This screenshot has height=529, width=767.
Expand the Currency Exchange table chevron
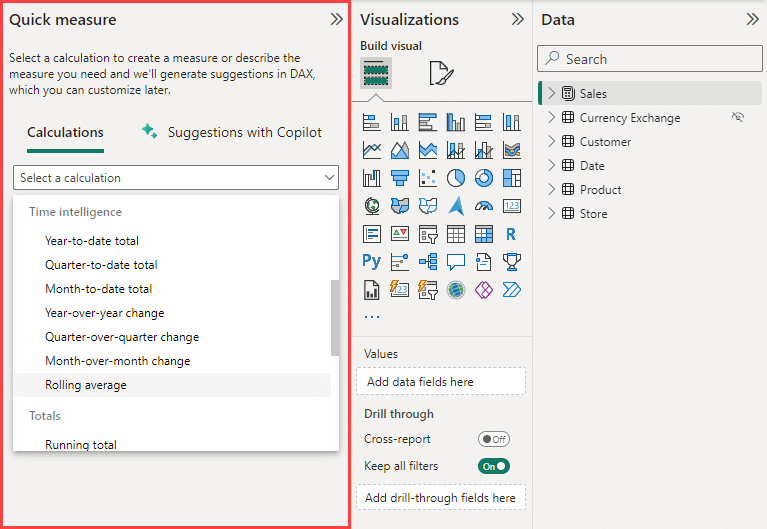(x=552, y=117)
